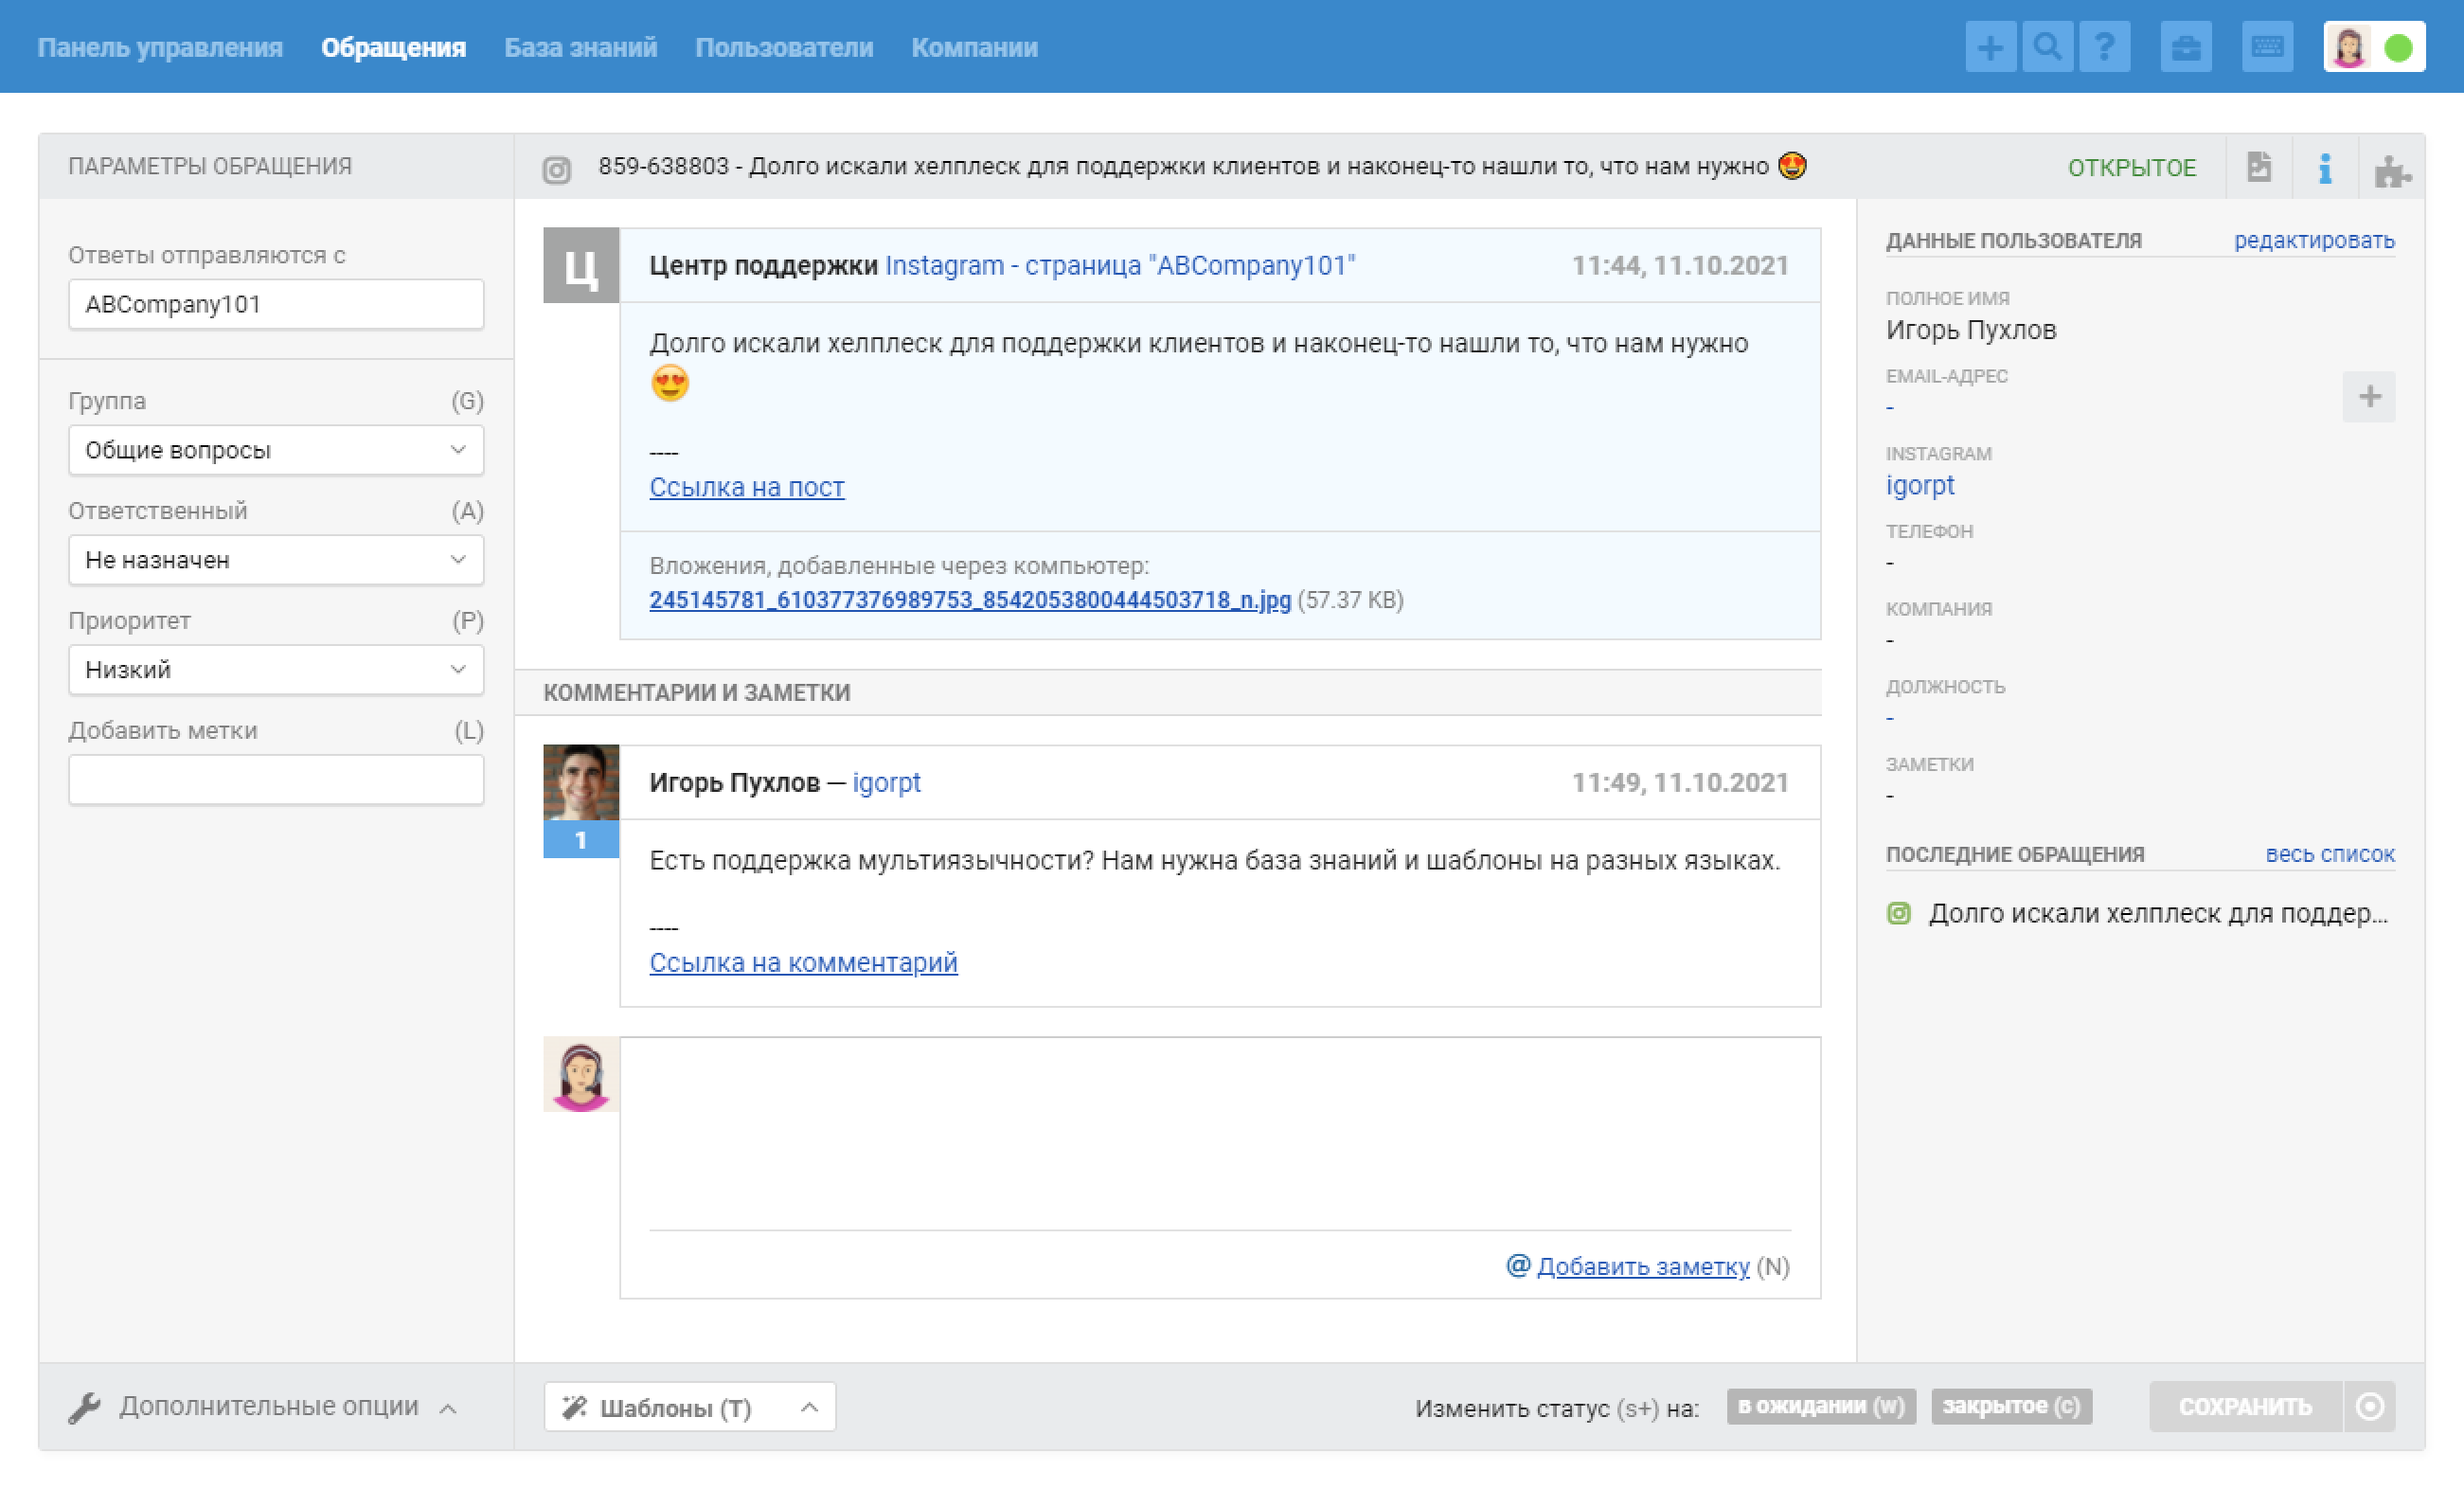Image resolution: width=2464 pixels, height=1489 pixels.
Task: Click the support center Ц avatar
Action: click(x=581, y=265)
